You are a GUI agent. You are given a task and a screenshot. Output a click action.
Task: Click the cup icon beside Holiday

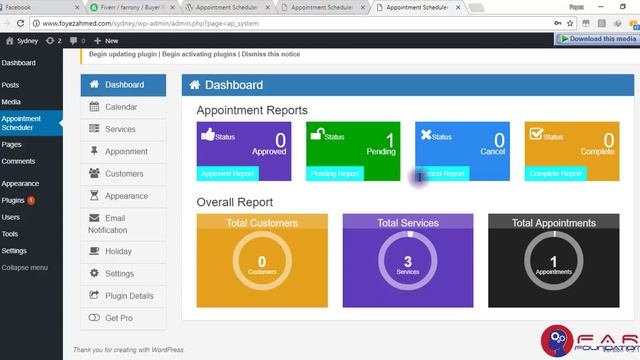tap(94, 251)
